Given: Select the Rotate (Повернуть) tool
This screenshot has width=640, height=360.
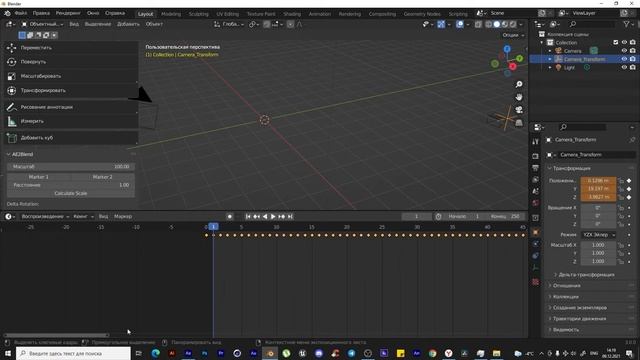Looking at the screenshot, I should [71, 62].
